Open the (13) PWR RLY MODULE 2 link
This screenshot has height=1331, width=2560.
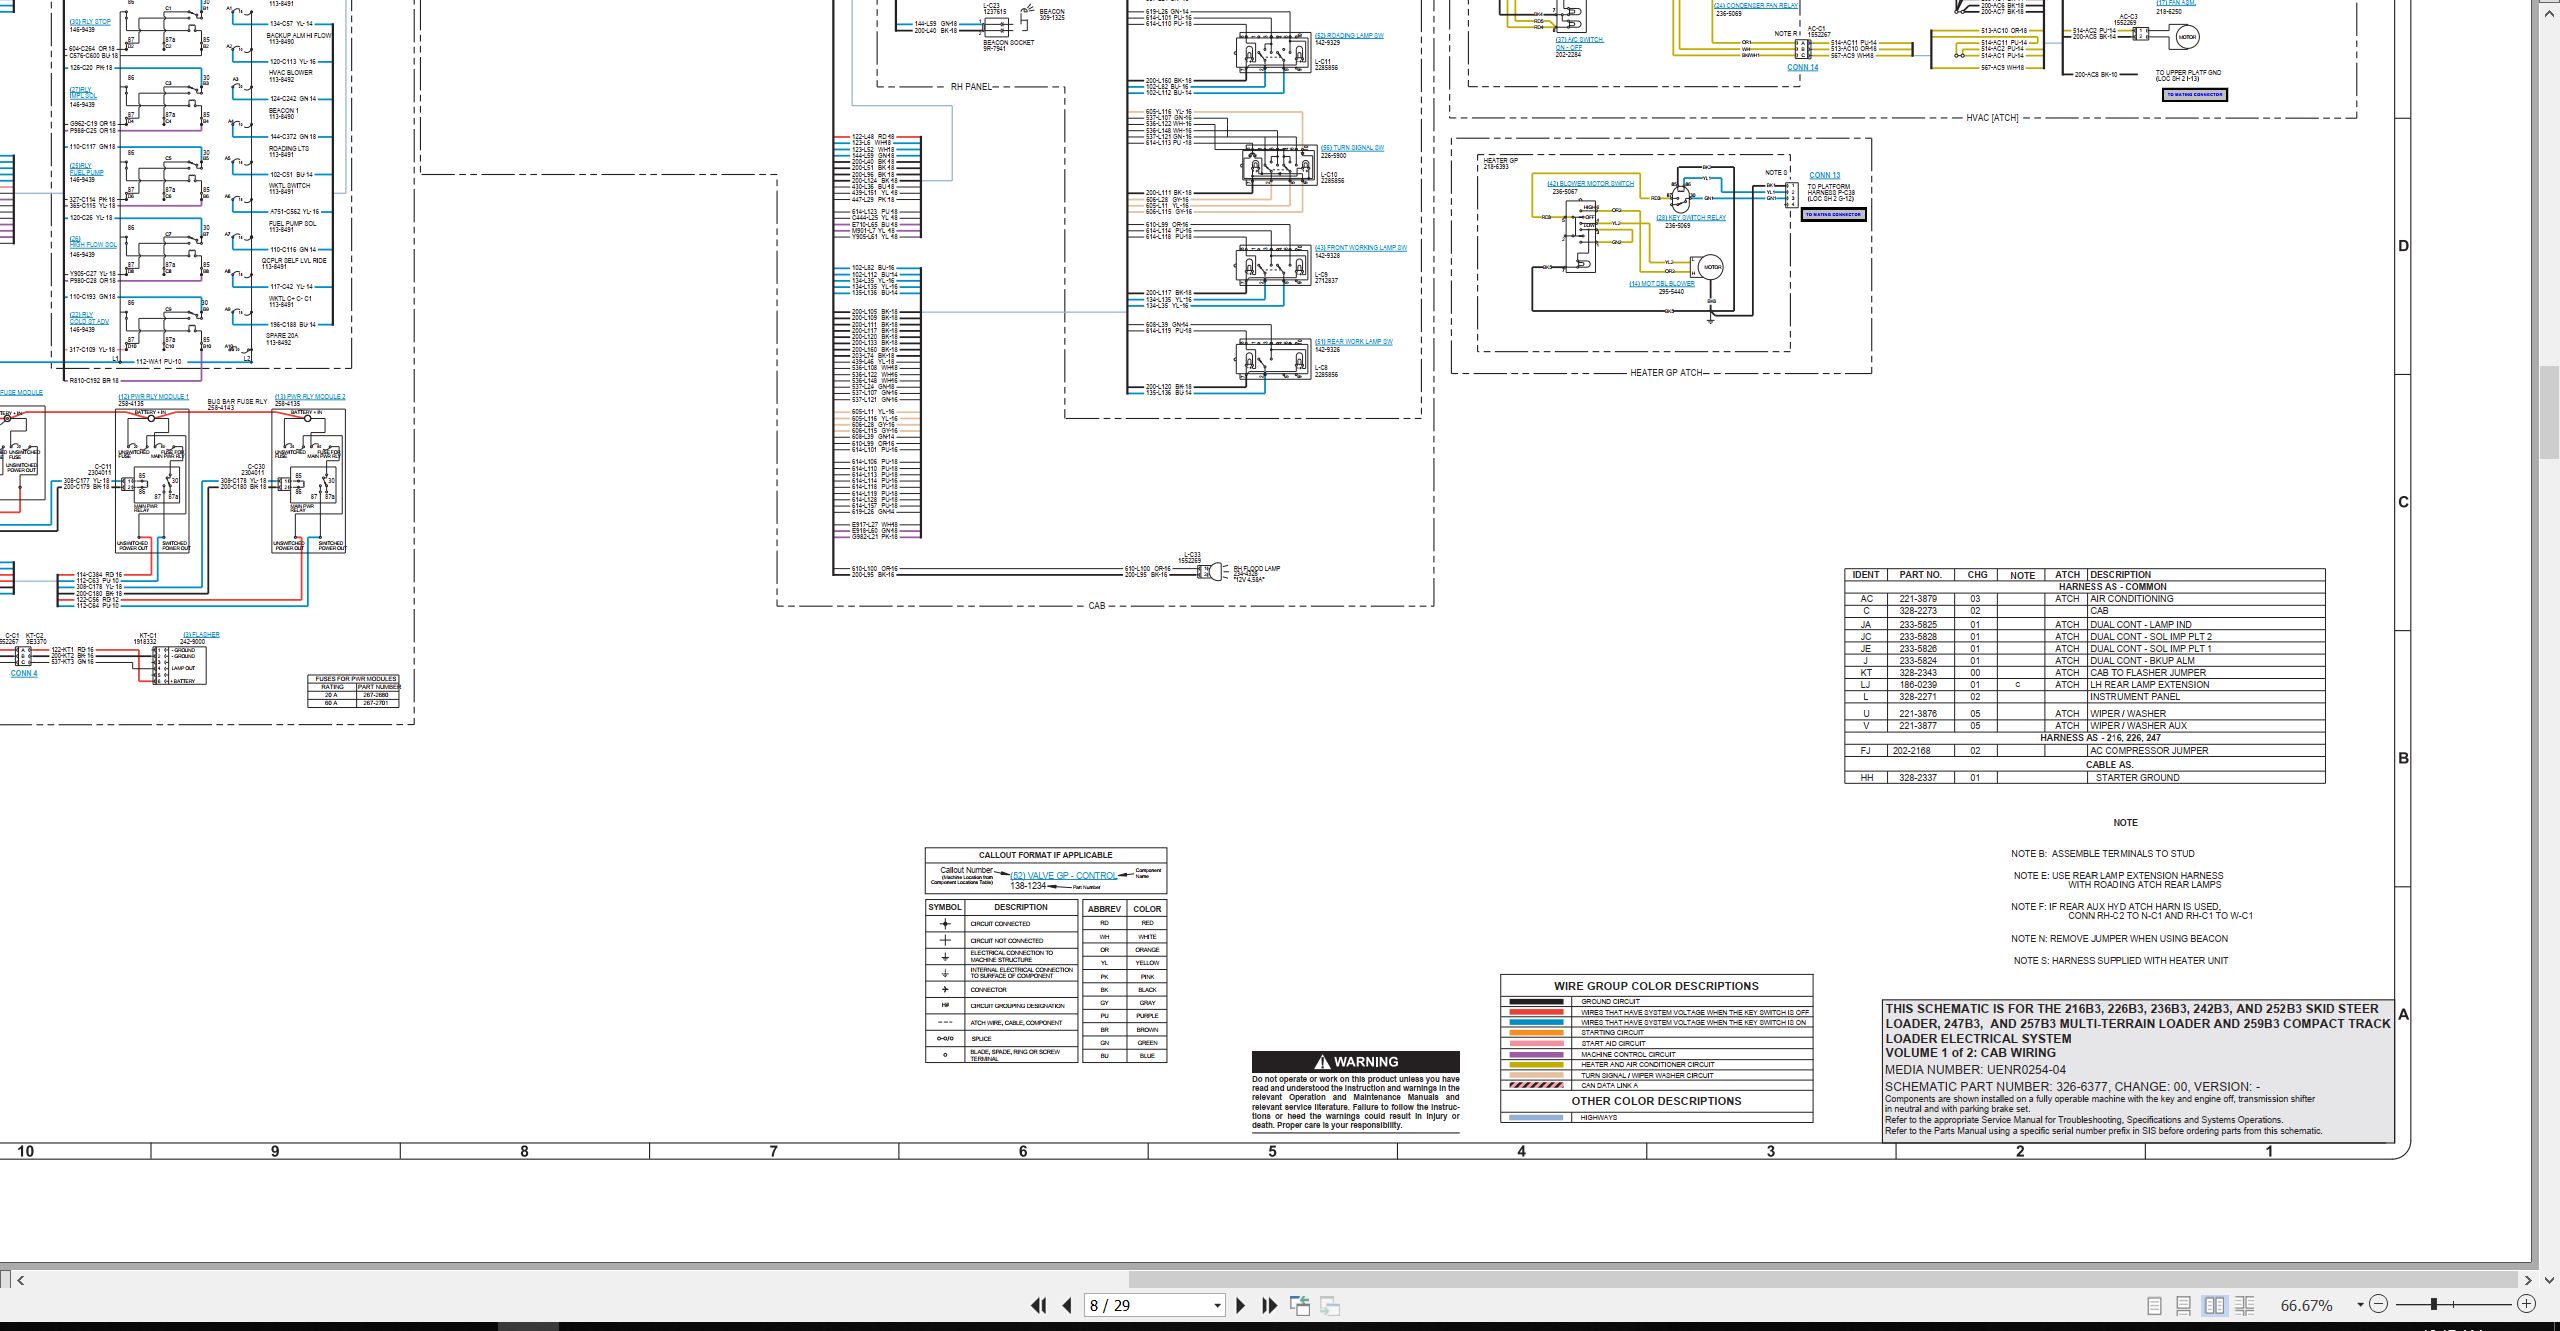(x=310, y=397)
